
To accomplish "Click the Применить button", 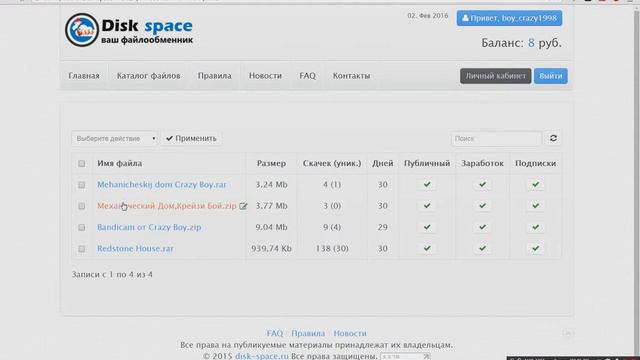I will click(x=191, y=138).
